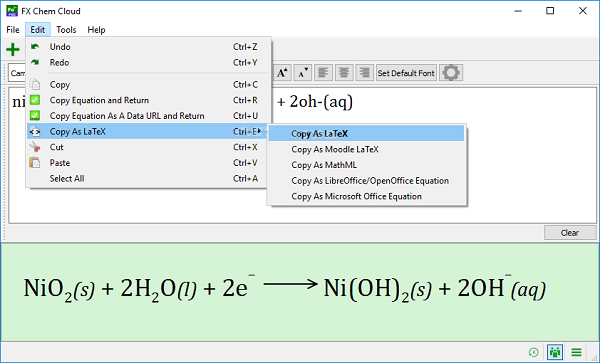Maximize the FX Chem Cloud window

(550, 11)
